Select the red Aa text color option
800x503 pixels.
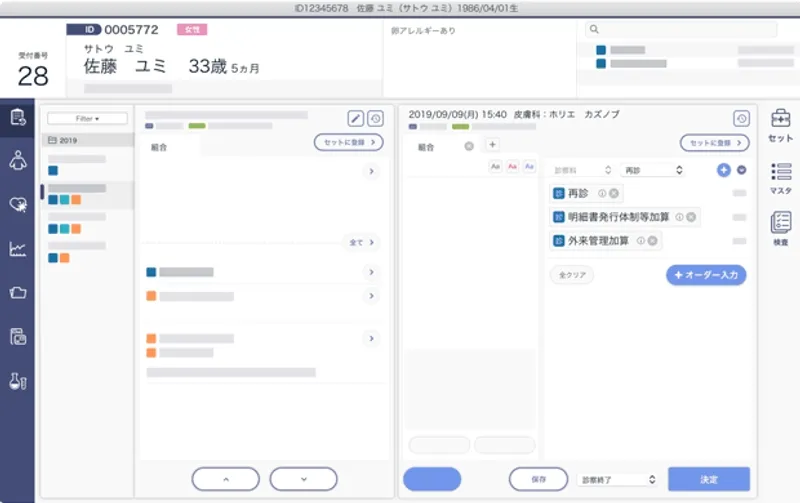(x=512, y=167)
